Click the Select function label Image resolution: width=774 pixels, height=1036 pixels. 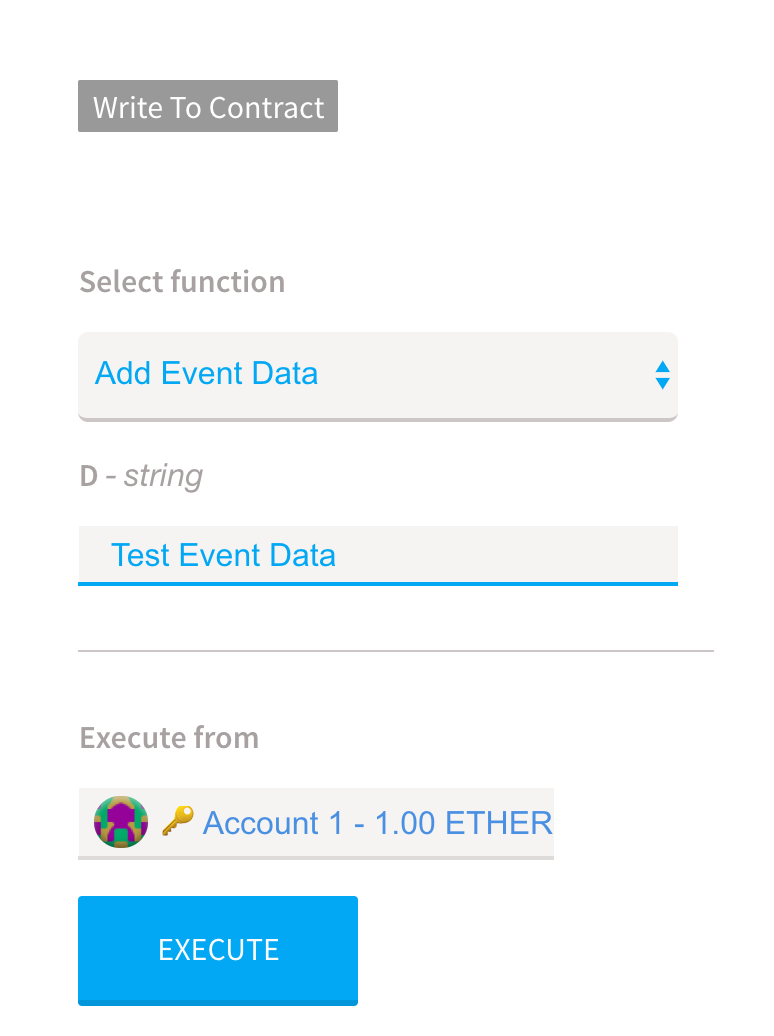click(182, 282)
